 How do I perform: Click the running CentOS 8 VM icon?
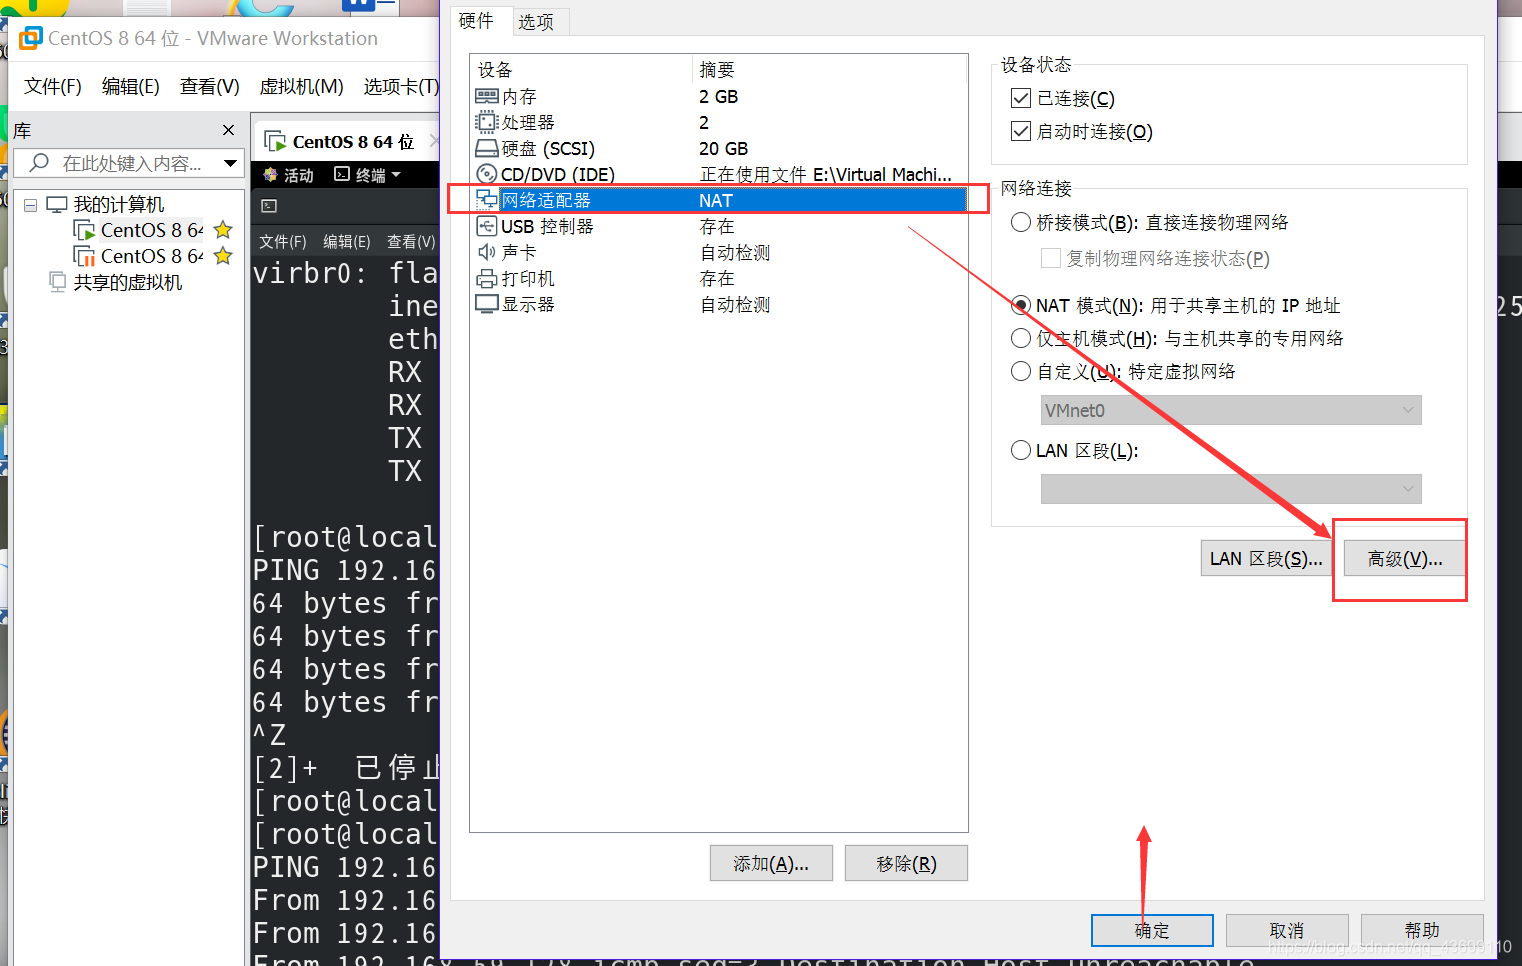84,230
